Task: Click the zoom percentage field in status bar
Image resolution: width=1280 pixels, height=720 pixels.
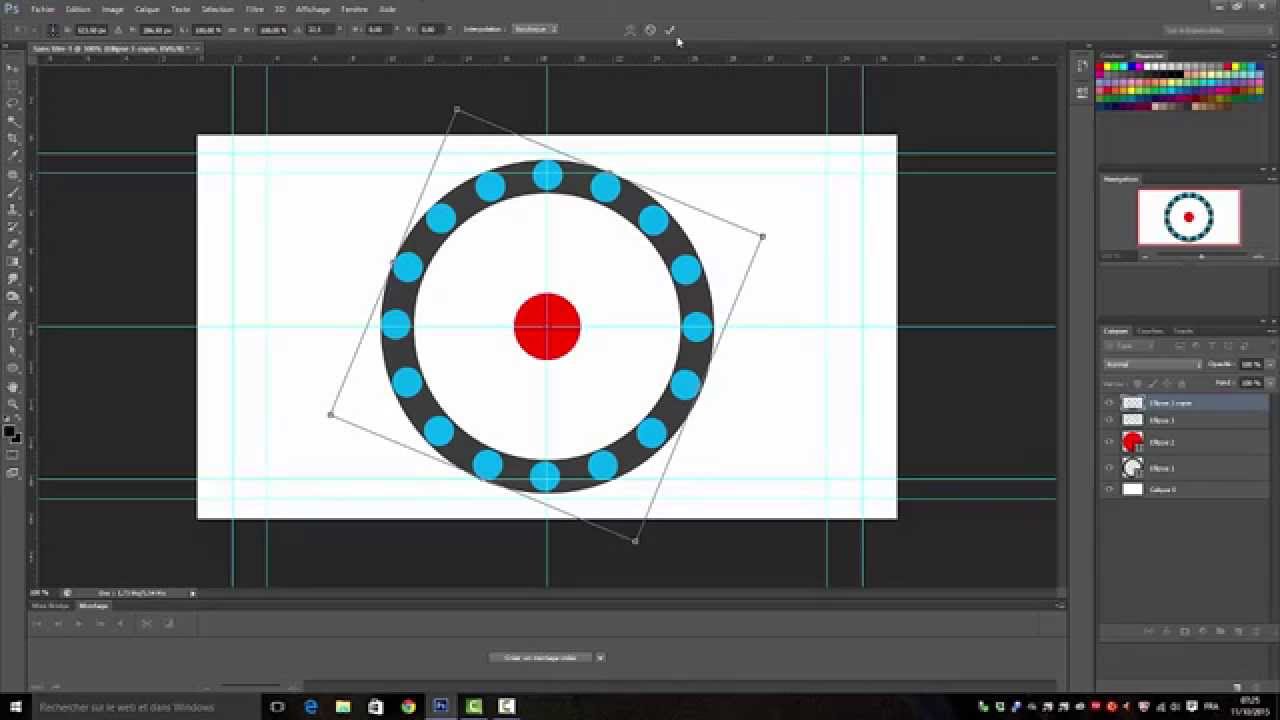Action: (x=42, y=593)
